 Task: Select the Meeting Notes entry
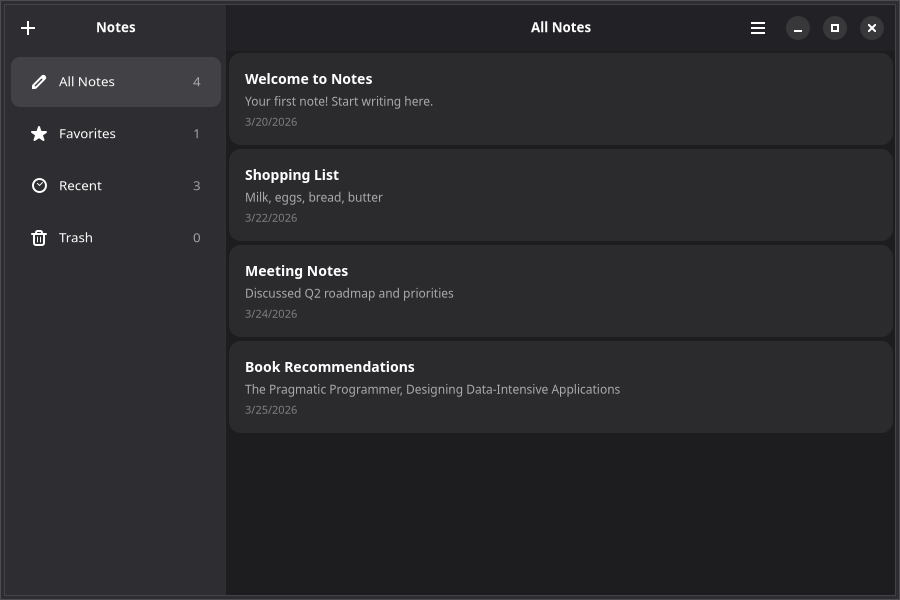[560, 291]
